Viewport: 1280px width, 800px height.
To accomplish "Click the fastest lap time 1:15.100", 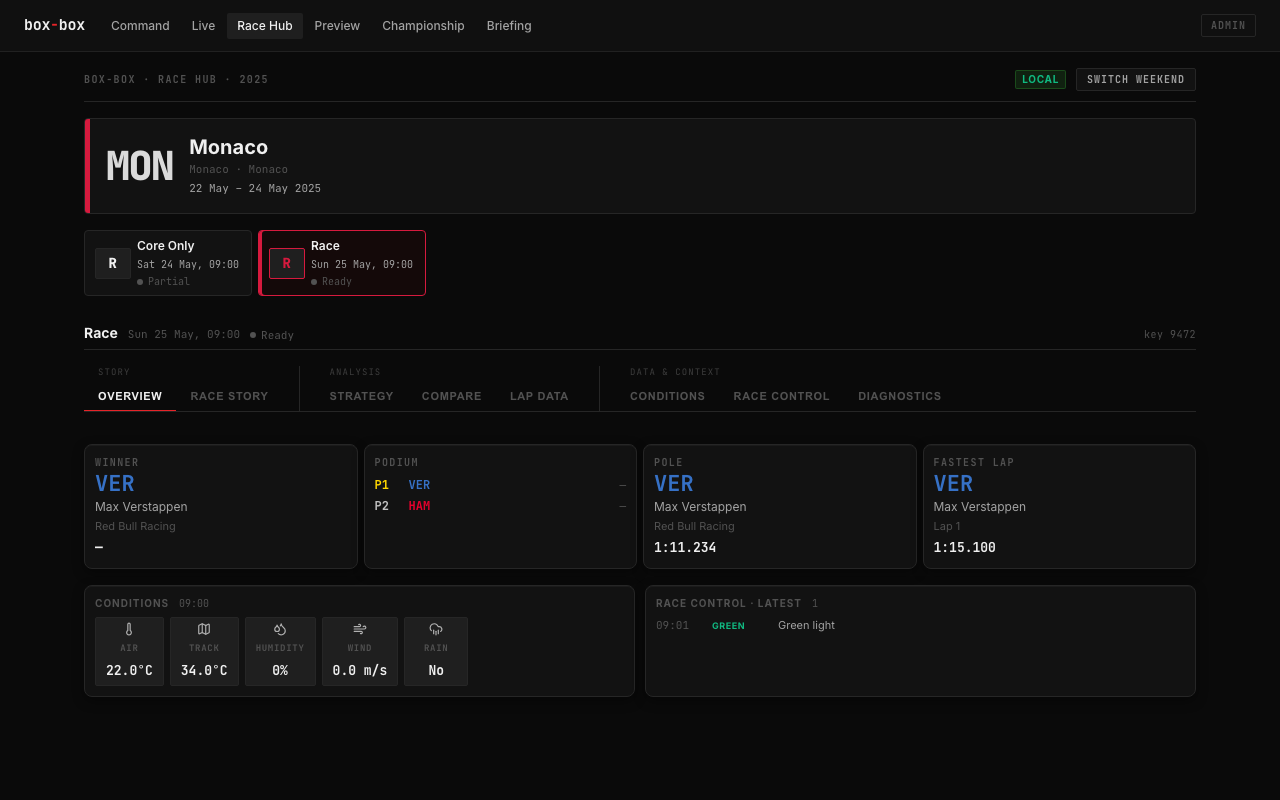I will [x=965, y=548].
